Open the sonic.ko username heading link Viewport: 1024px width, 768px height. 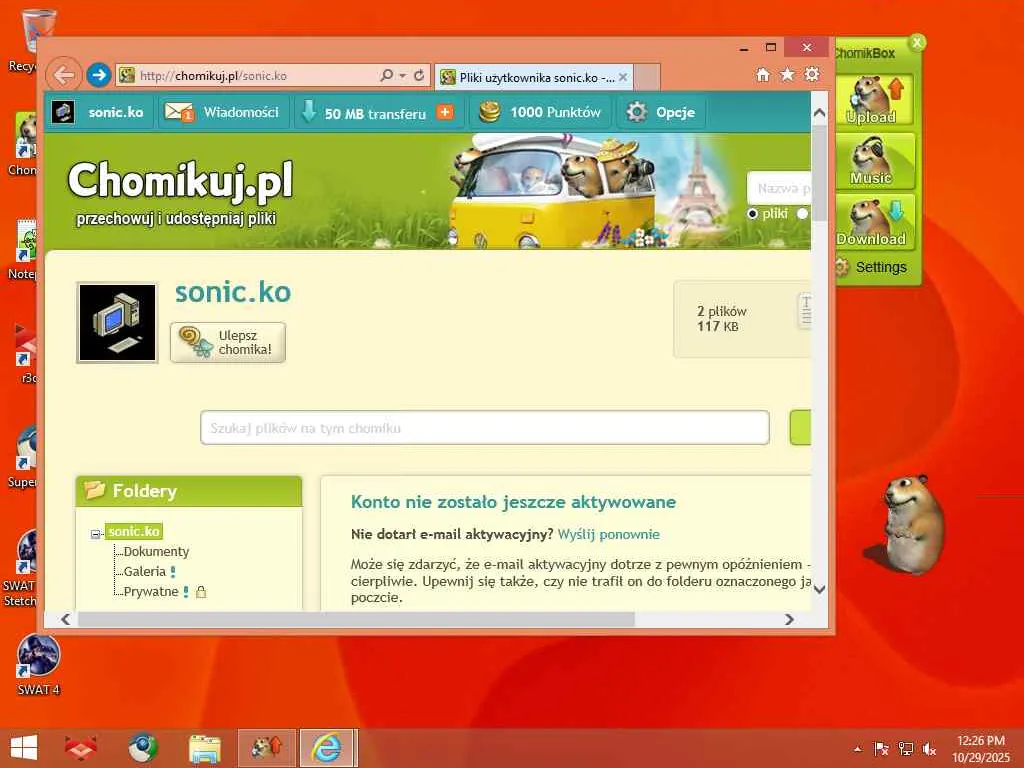[232, 292]
